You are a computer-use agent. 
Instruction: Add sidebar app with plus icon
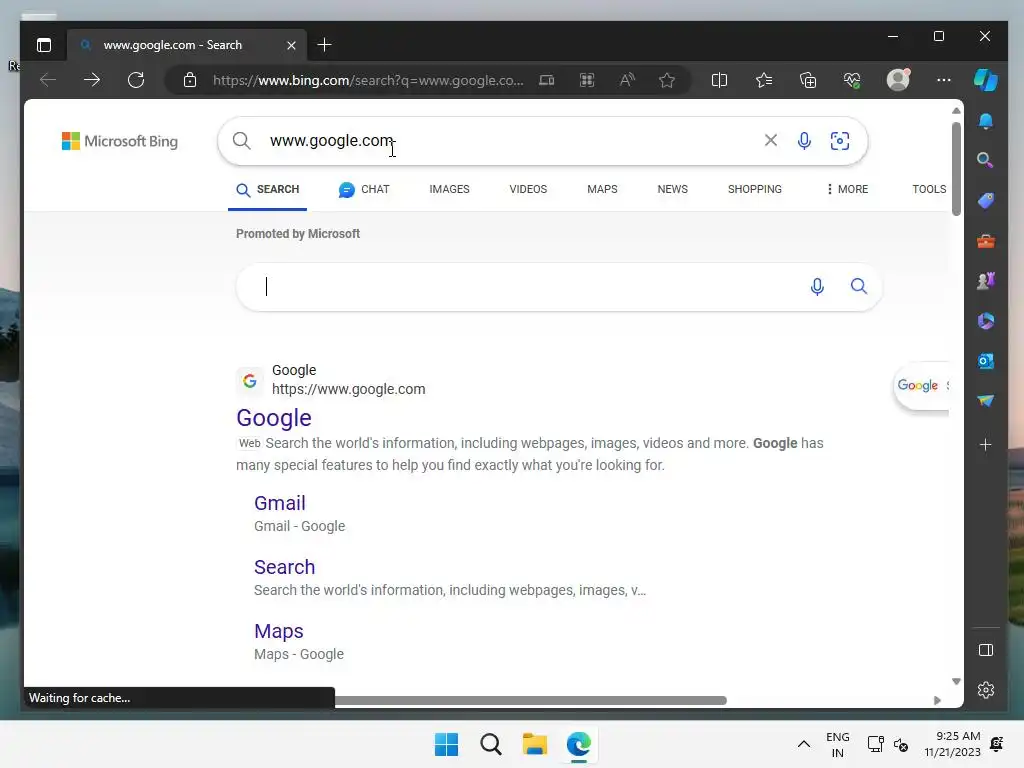coord(985,445)
